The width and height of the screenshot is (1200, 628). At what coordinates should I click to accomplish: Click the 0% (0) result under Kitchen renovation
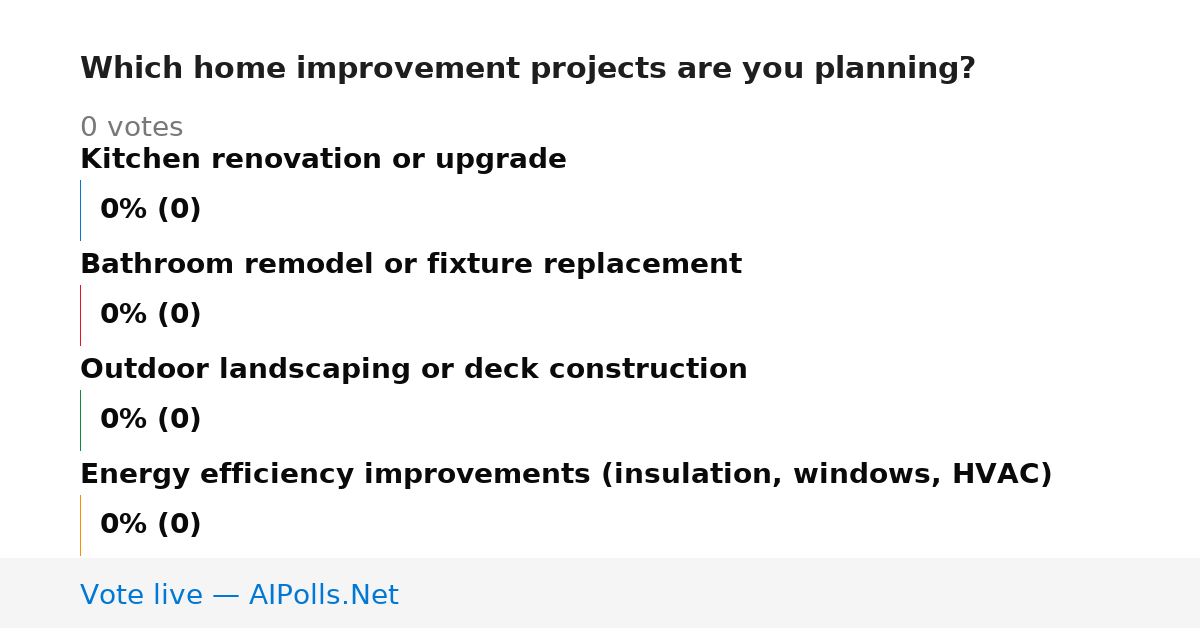click(151, 210)
